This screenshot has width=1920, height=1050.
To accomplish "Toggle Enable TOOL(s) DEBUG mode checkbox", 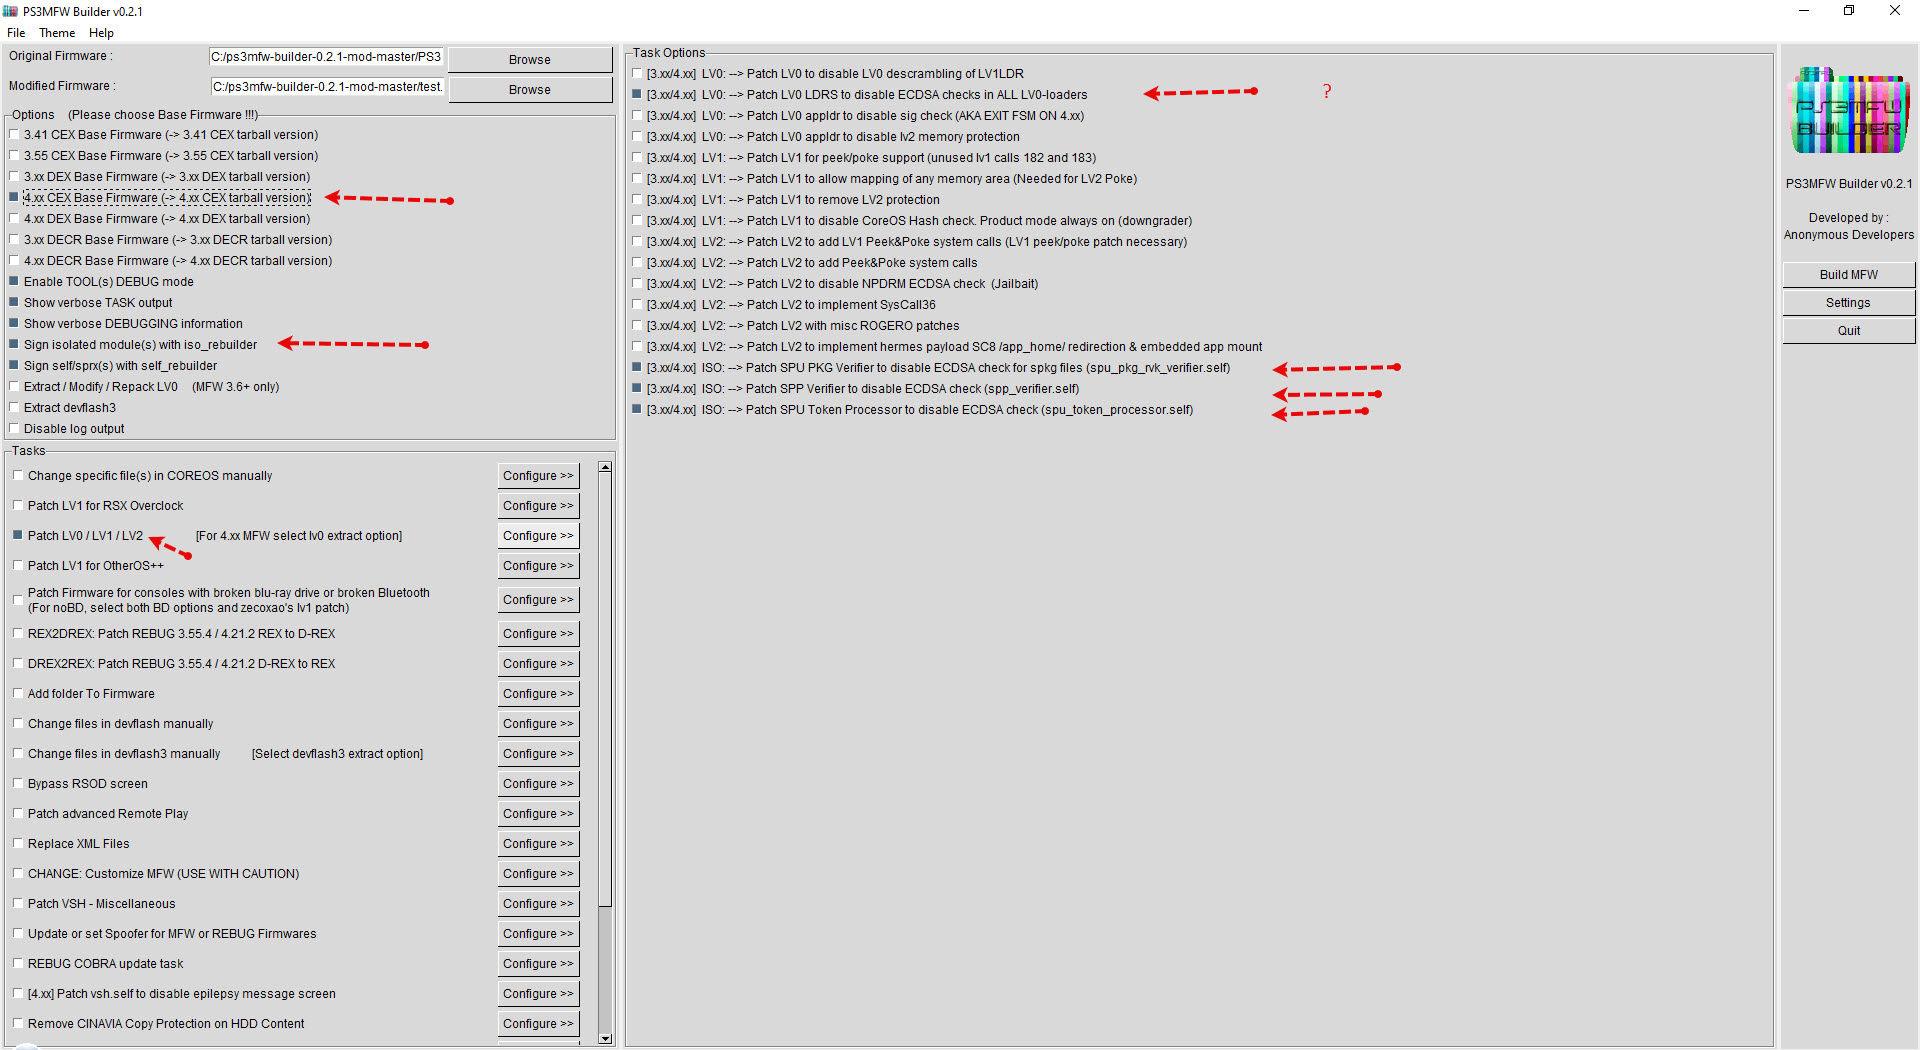I will 14,282.
